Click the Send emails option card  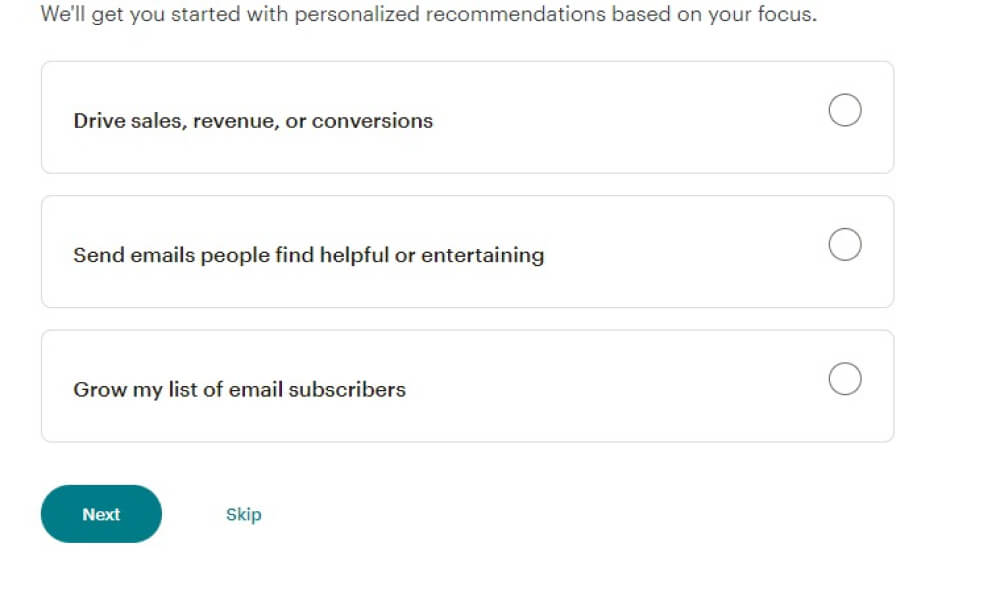[x=466, y=251]
